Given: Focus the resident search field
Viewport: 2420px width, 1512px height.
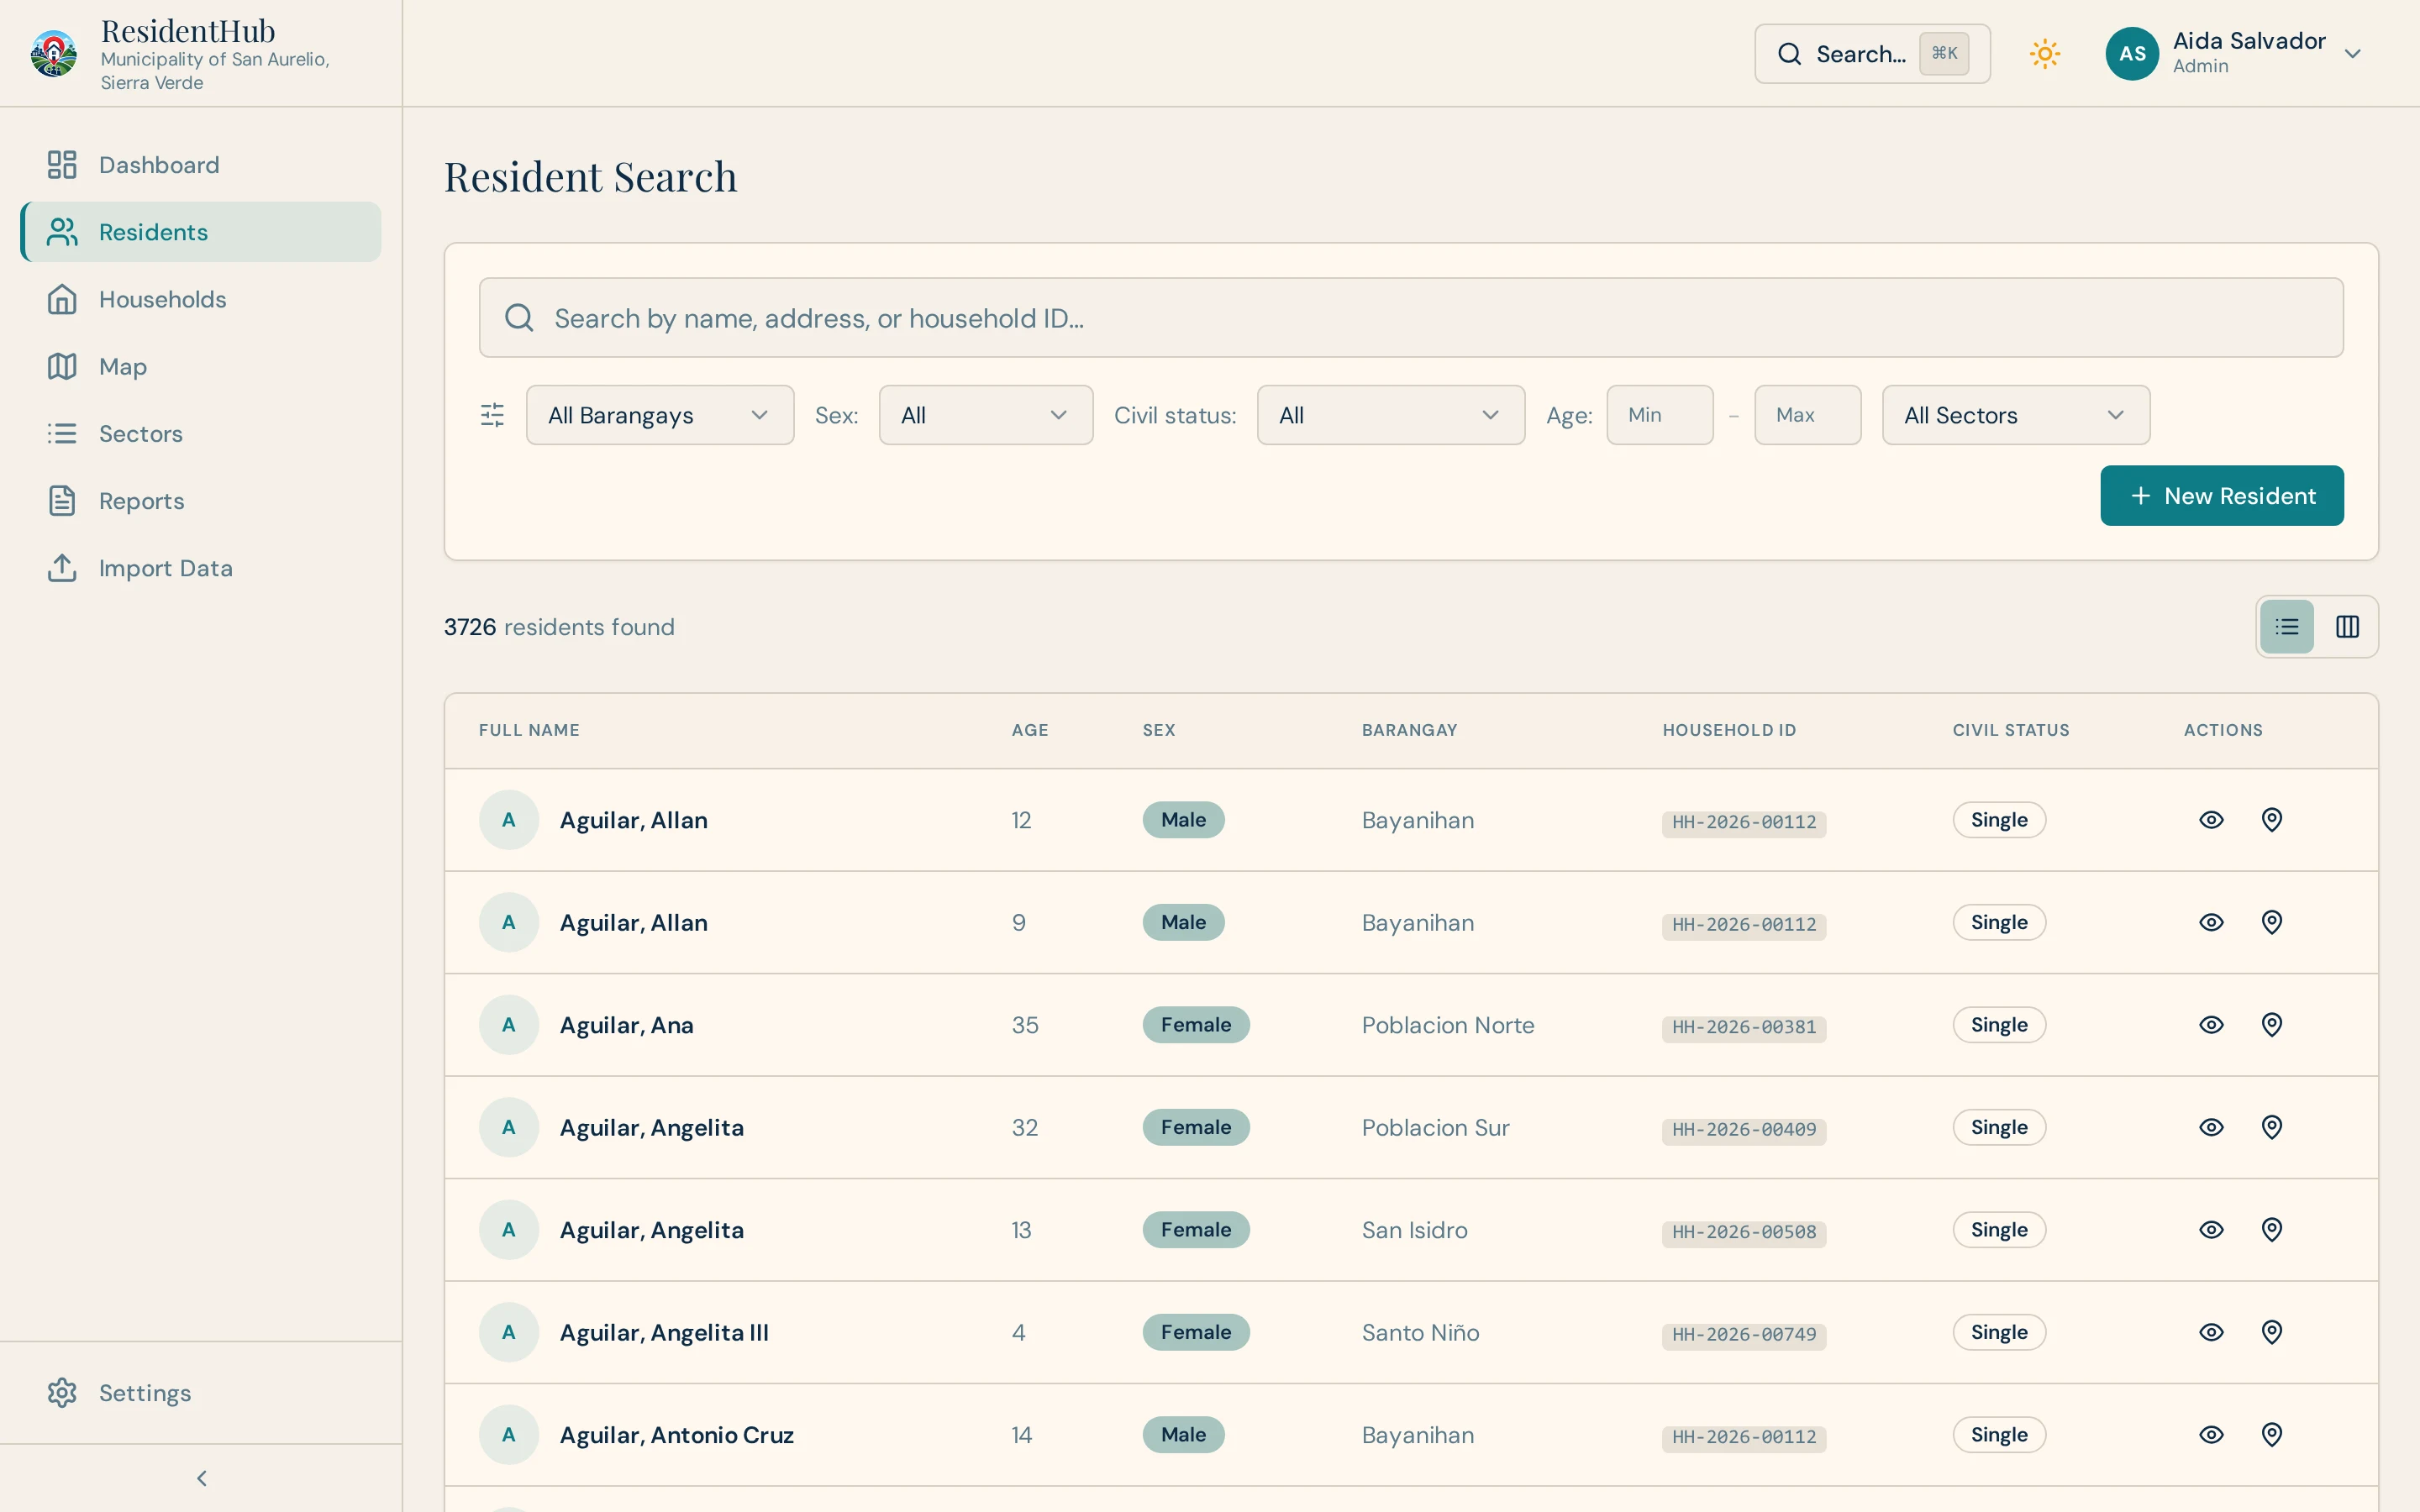Looking at the screenshot, I should coord(1411,318).
